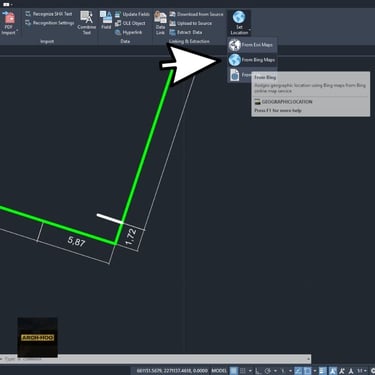Image resolution: width=375 pixels, height=375 pixels.
Task: Expand the Linking & Extraction panel title
Action: pos(189,42)
